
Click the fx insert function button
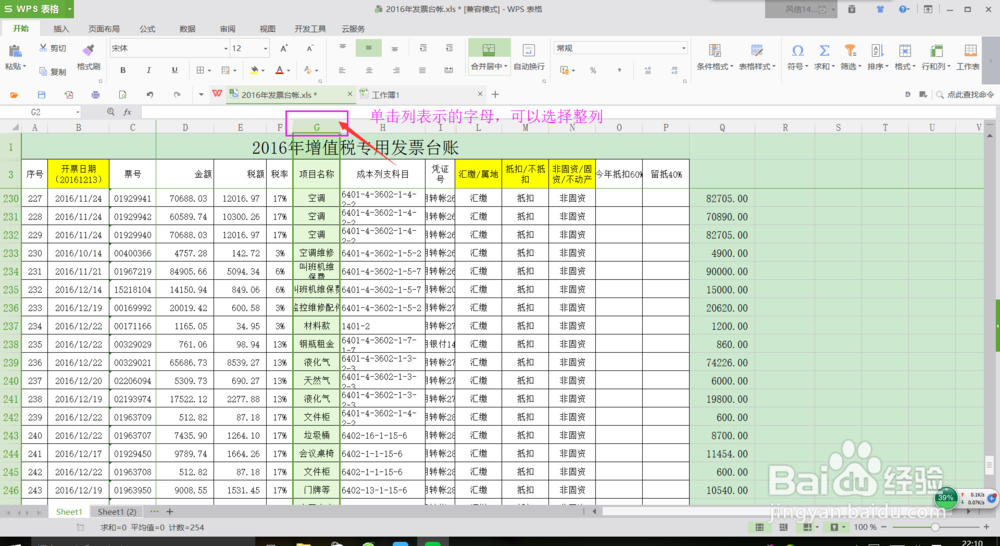click(x=128, y=112)
